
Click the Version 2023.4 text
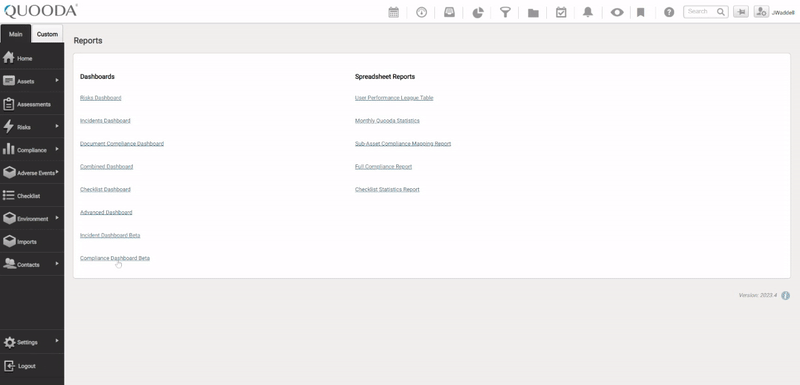click(758, 295)
